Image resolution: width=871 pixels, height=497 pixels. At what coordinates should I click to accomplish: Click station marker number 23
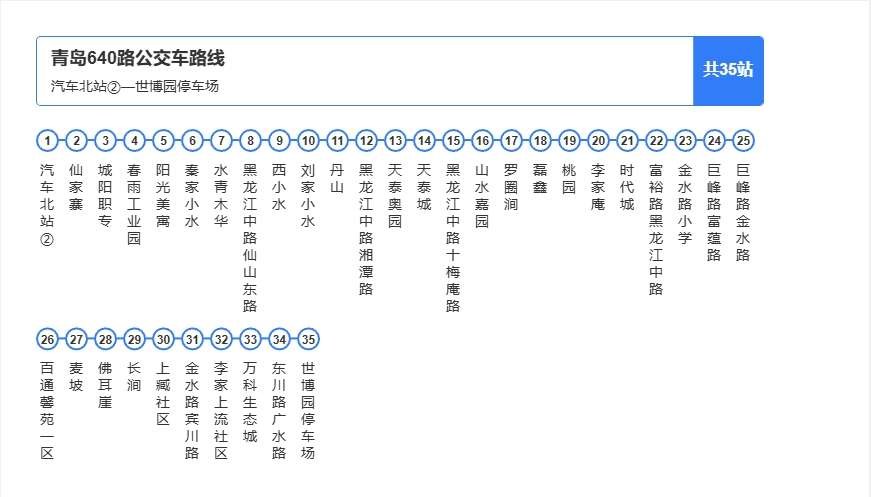(685, 140)
